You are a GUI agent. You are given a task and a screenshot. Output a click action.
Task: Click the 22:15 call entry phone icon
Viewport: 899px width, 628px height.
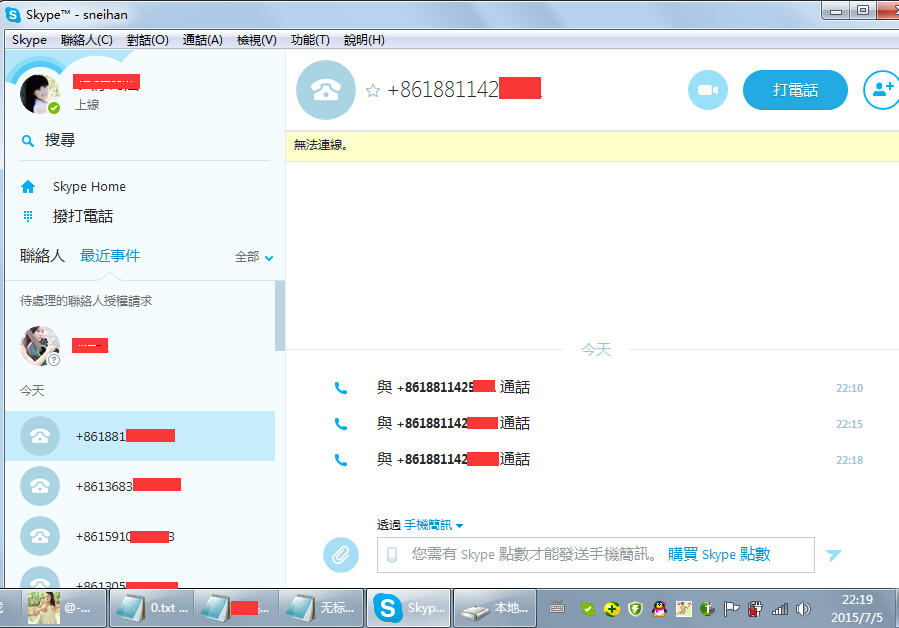(341, 424)
